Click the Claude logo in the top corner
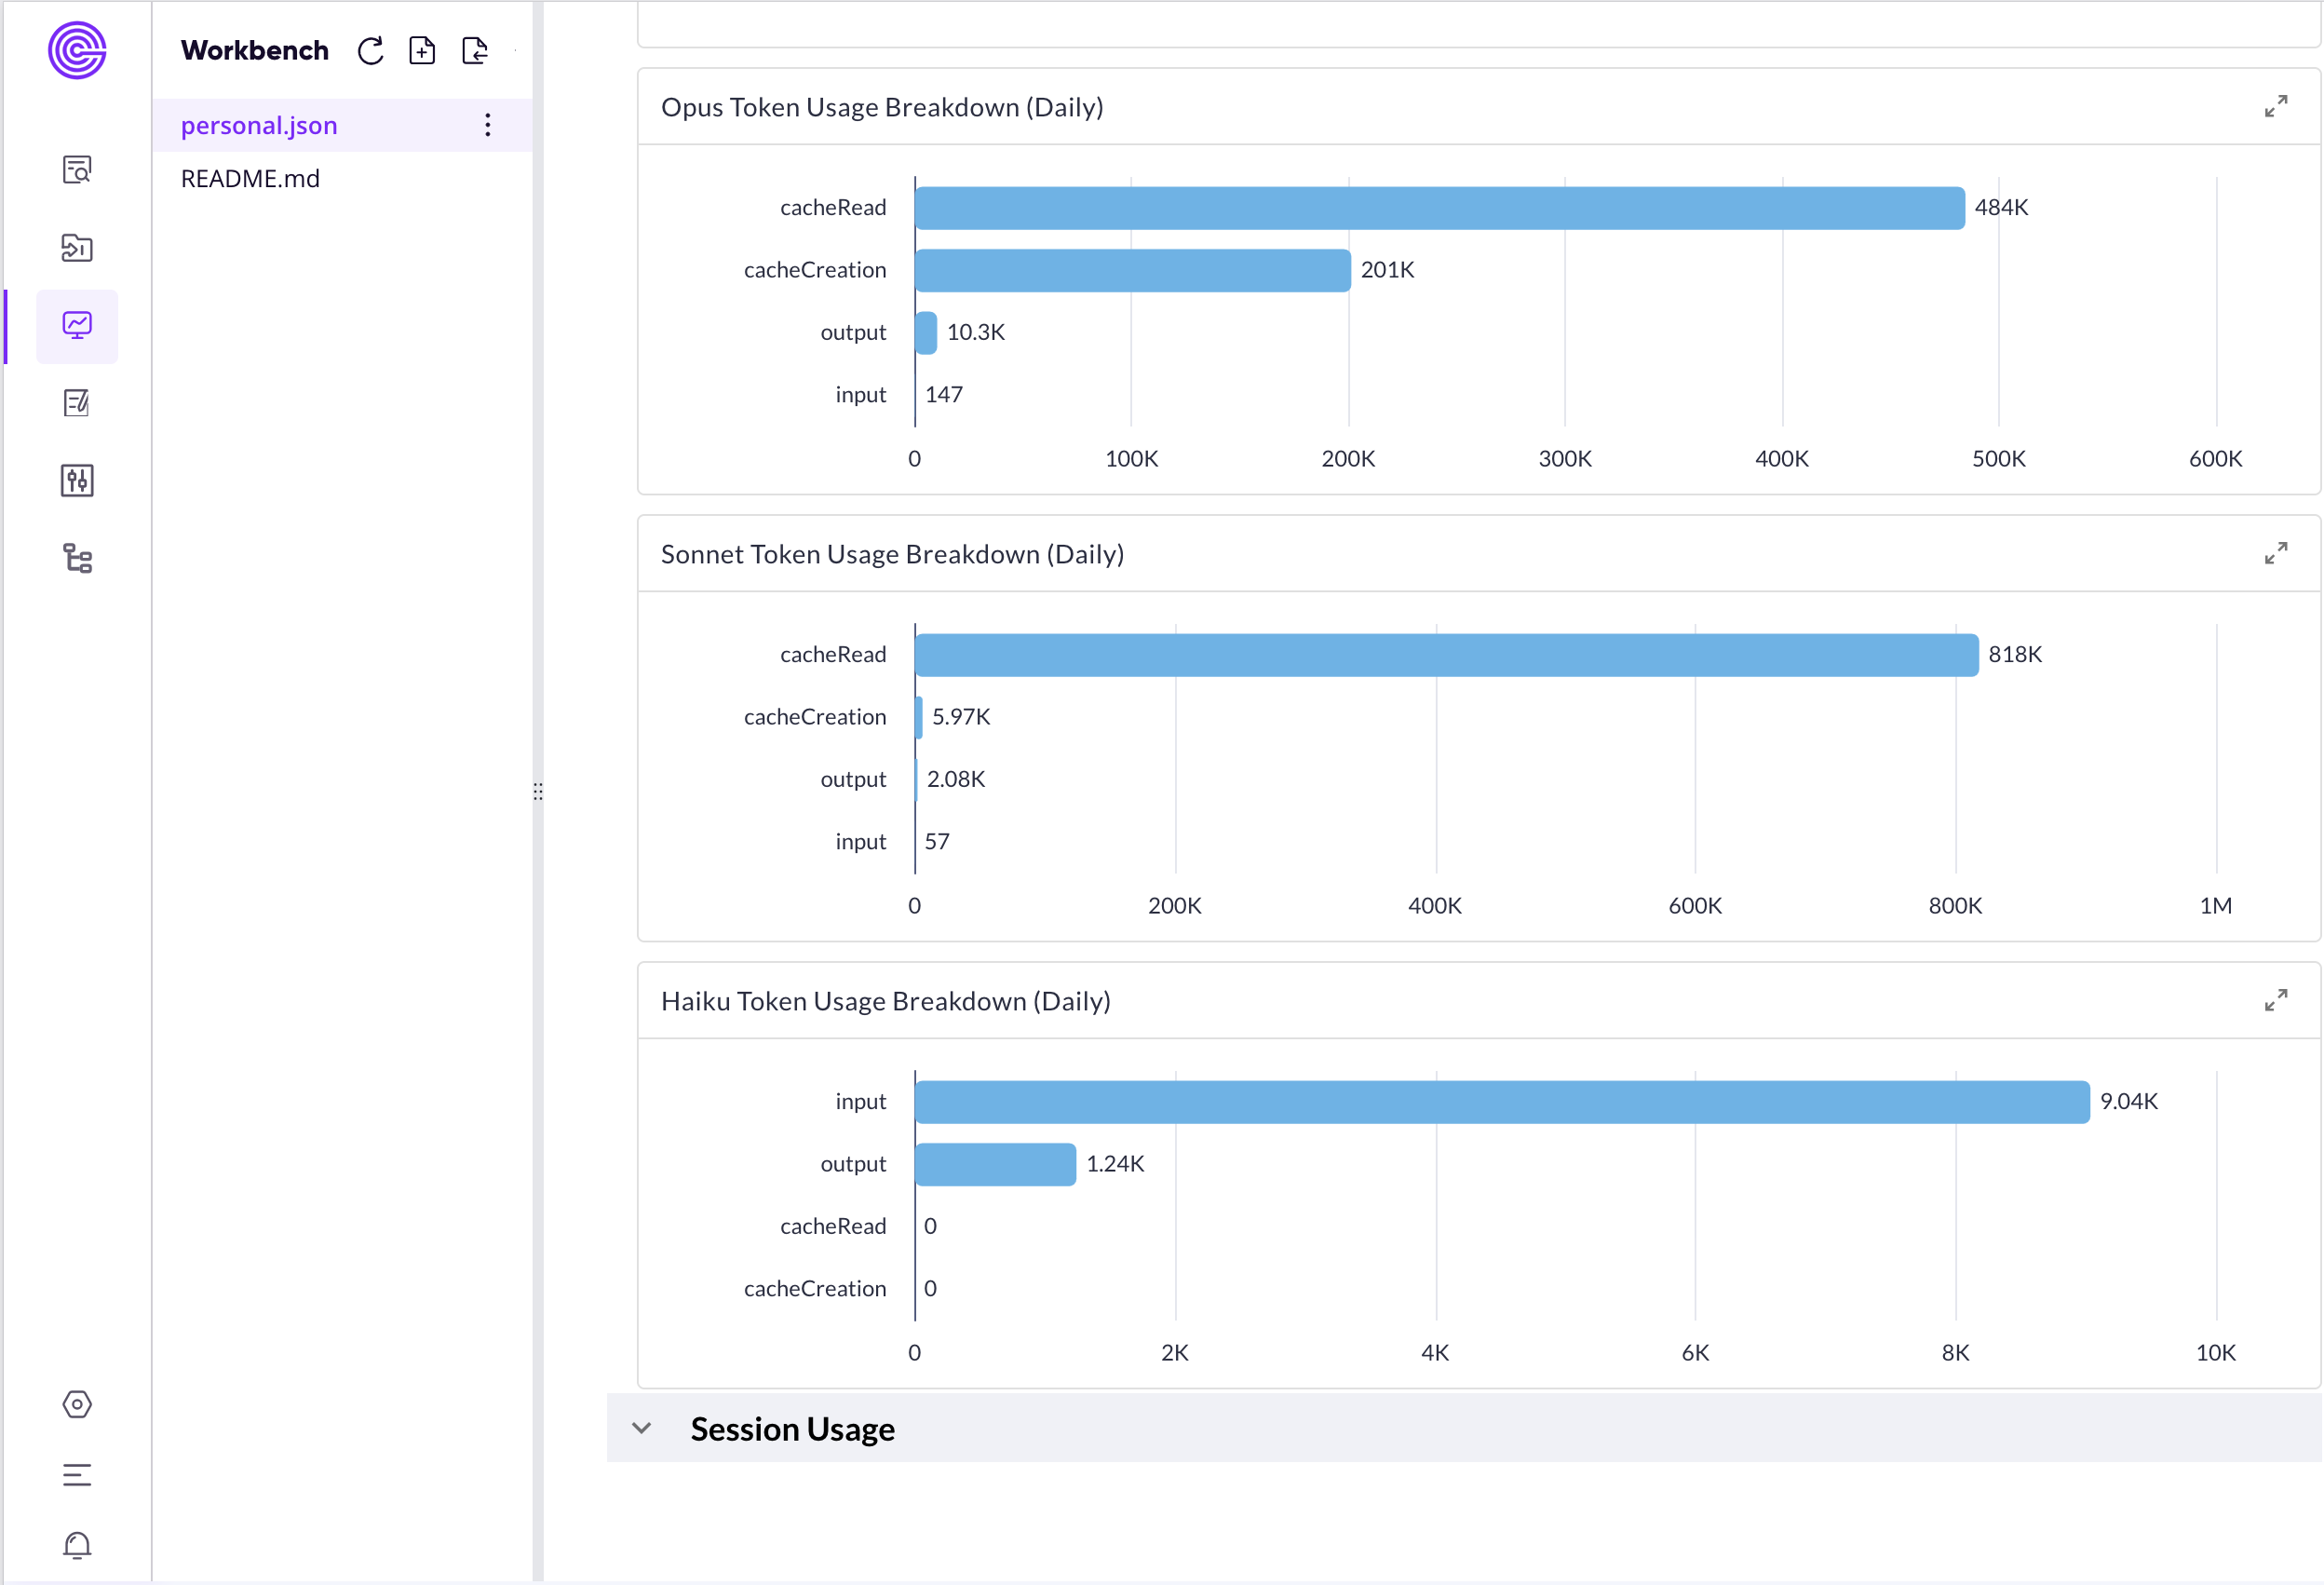The height and width of the screenshot is (1585, 2324). (76, 50)
